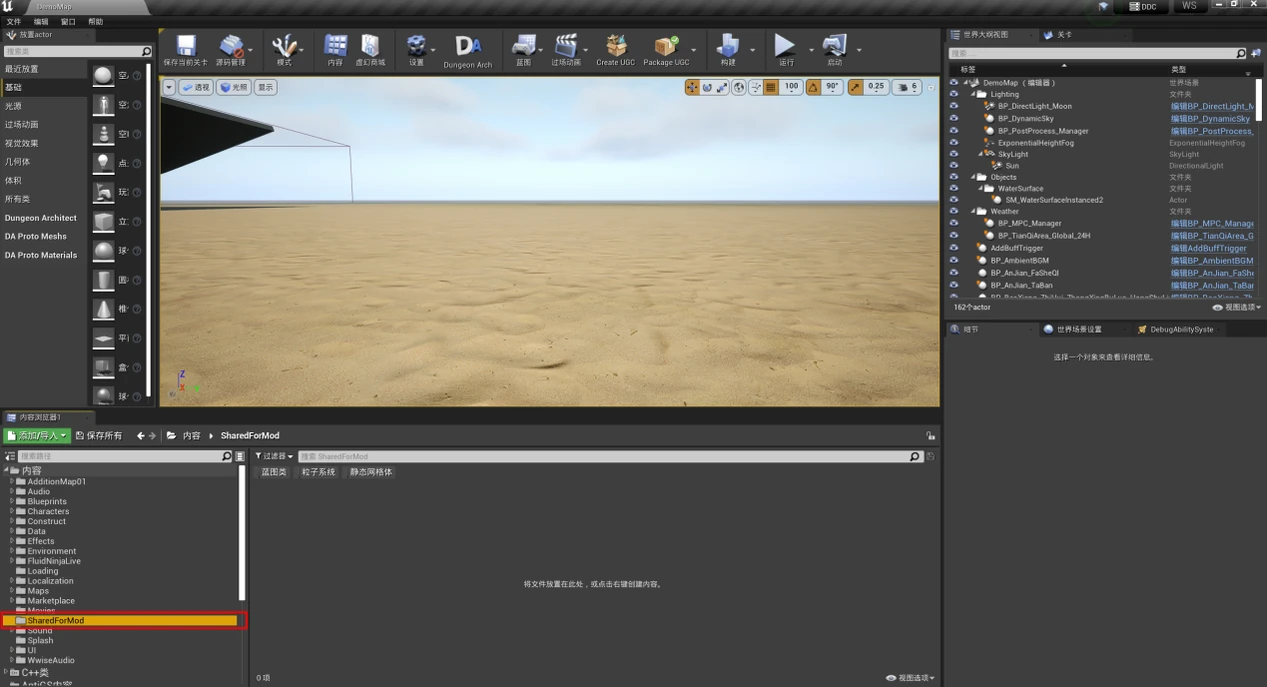Image resolution: width=1267 pixels, height=687 pixels.
Task: Click the Save Current Level (保存当前关卡) icon
Action: pos(185,47)
